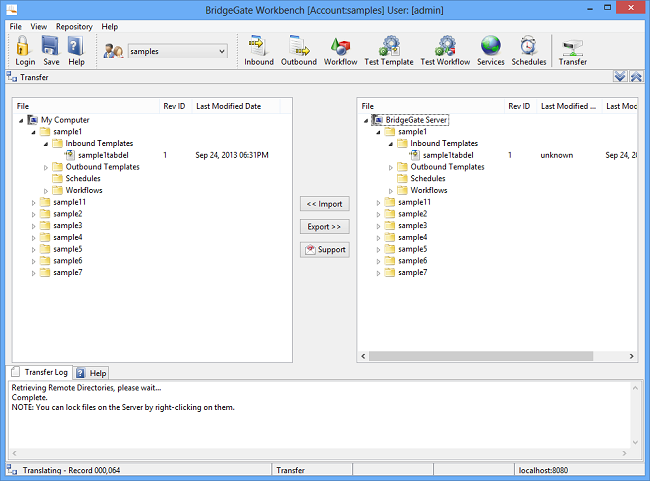Image resolution: width=650 pixels, height=481 pixels.
Task: Click server pane scroll left arrow
Action: 363,356
